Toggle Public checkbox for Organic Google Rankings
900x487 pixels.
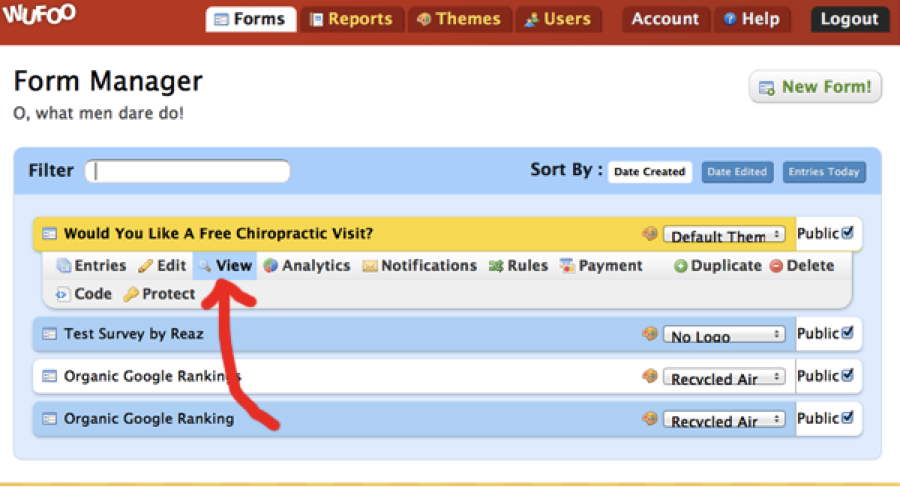click(848, 376)
